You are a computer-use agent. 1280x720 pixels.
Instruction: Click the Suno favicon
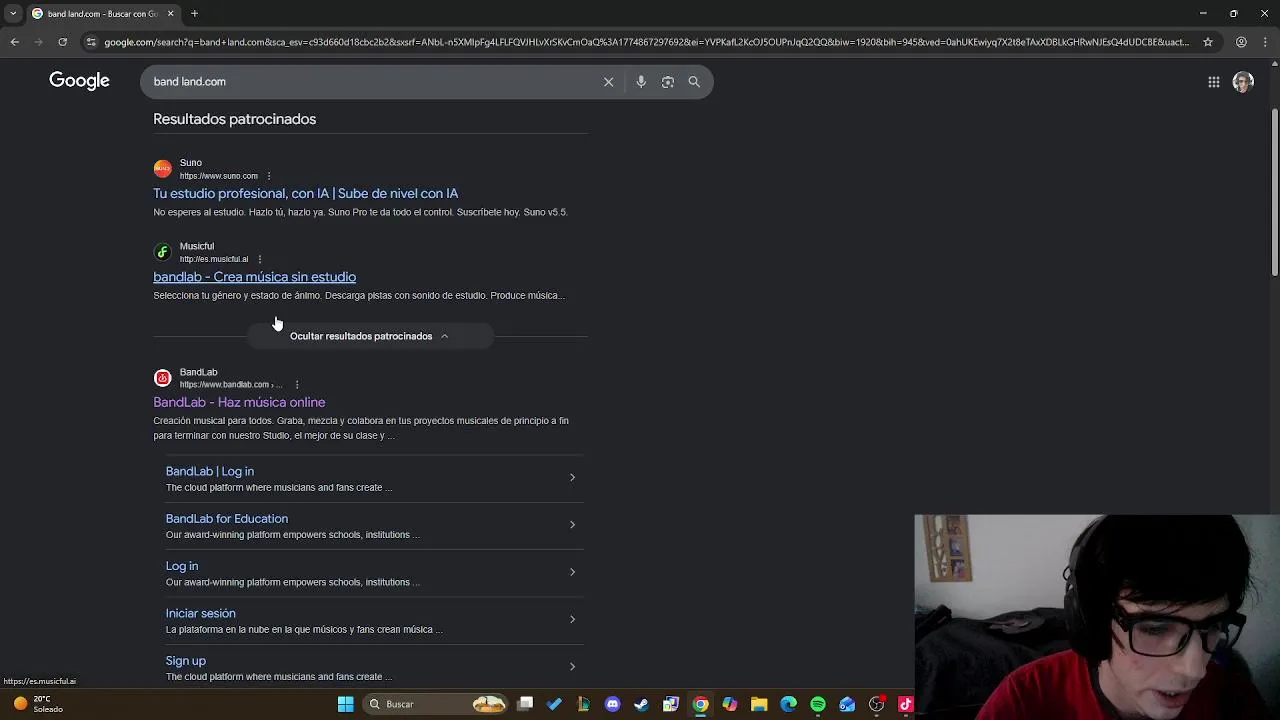point(162,169)
